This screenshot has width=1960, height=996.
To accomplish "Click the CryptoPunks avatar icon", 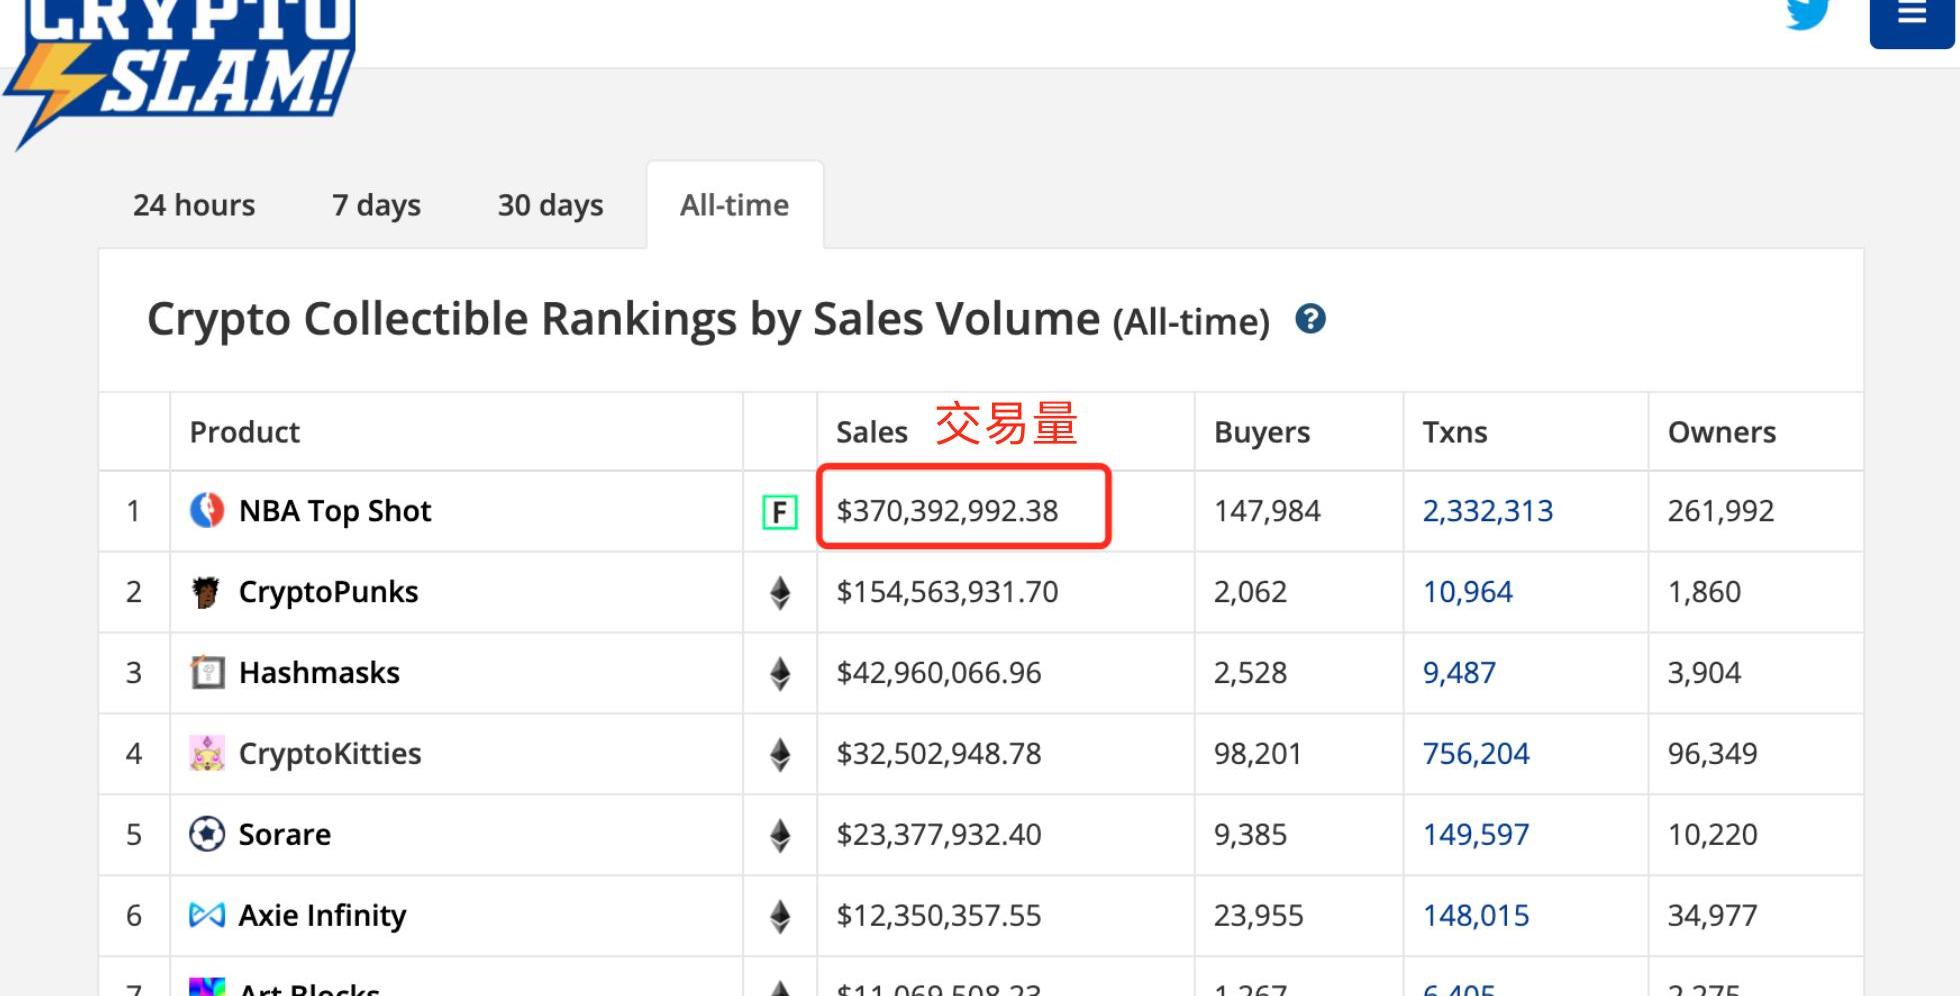I will pyautogui.click(x=206, y=592).
